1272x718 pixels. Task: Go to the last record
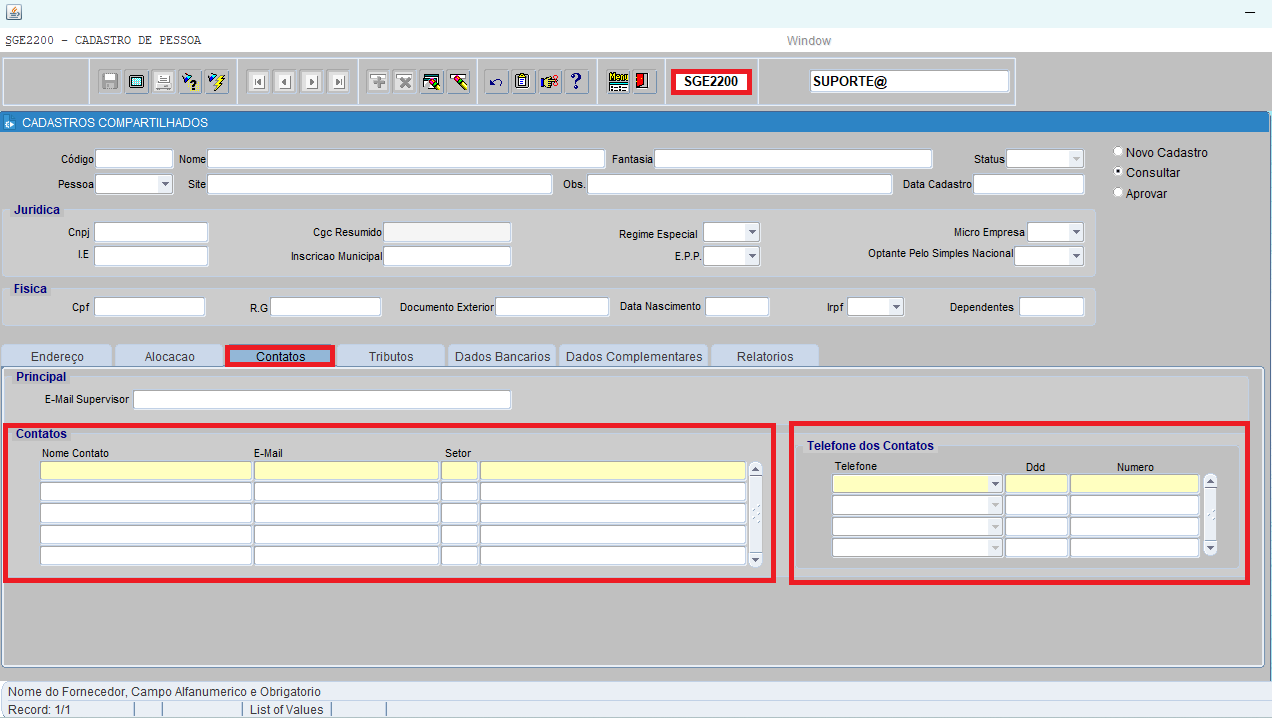coord(339,82)
